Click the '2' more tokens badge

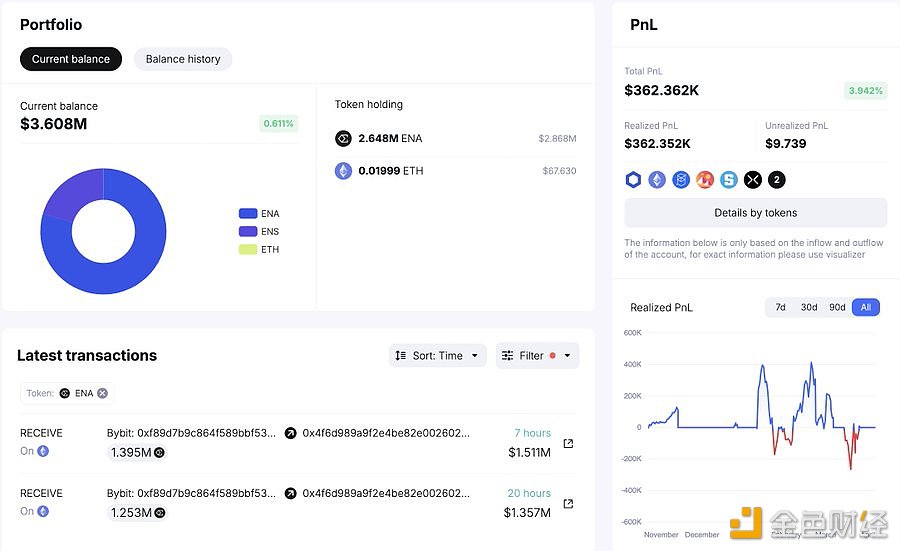click(x=776, y=180)
